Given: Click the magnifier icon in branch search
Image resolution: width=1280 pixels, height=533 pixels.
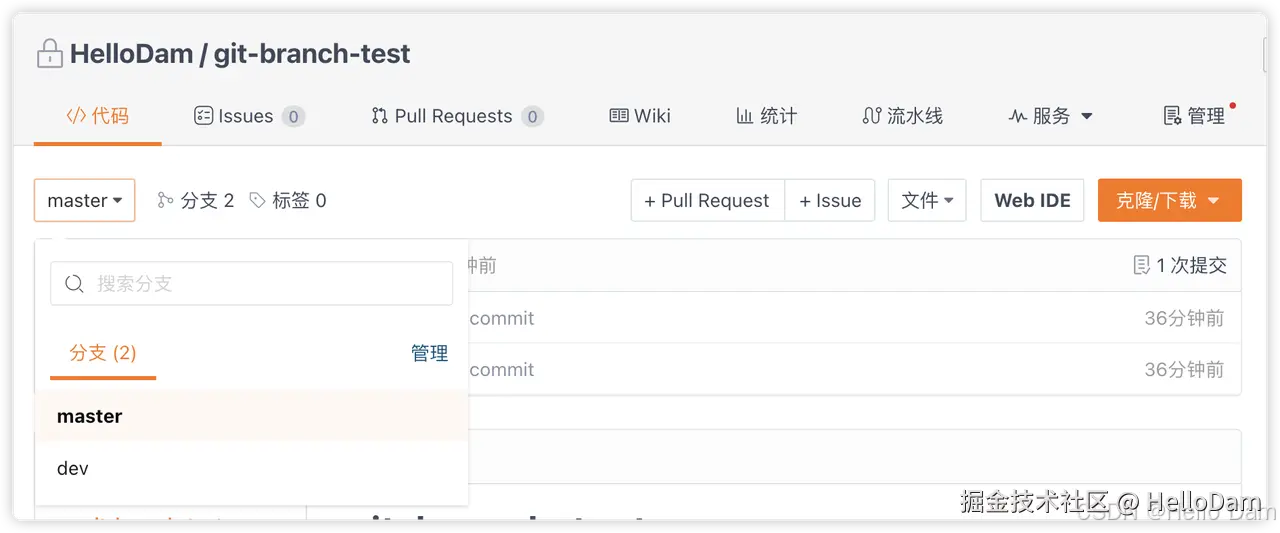Looking at the screenshot, I should [74, 284].
